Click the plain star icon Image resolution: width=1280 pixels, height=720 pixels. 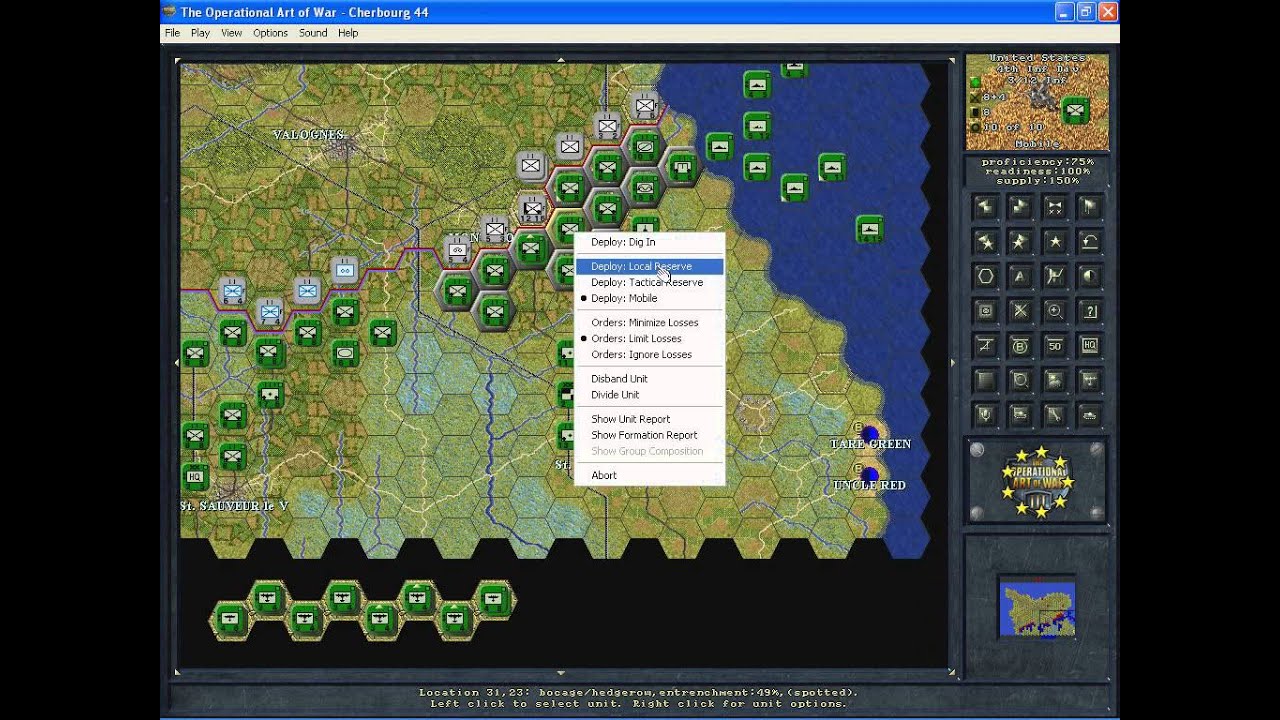tap(1055, 242)
